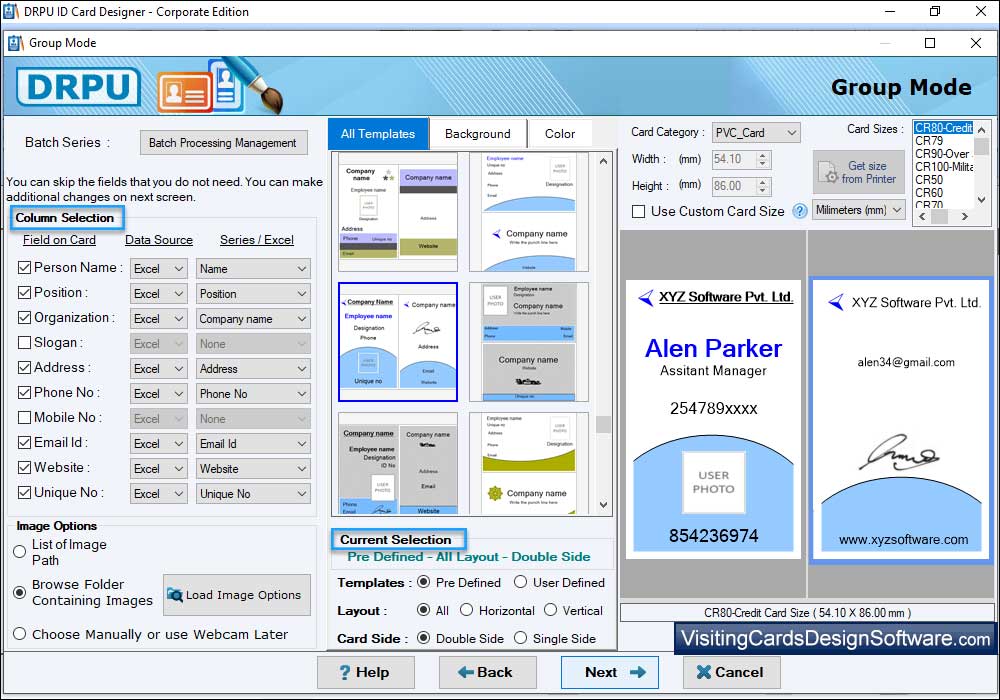Select the olive green Company name template

tap(397, 212)
